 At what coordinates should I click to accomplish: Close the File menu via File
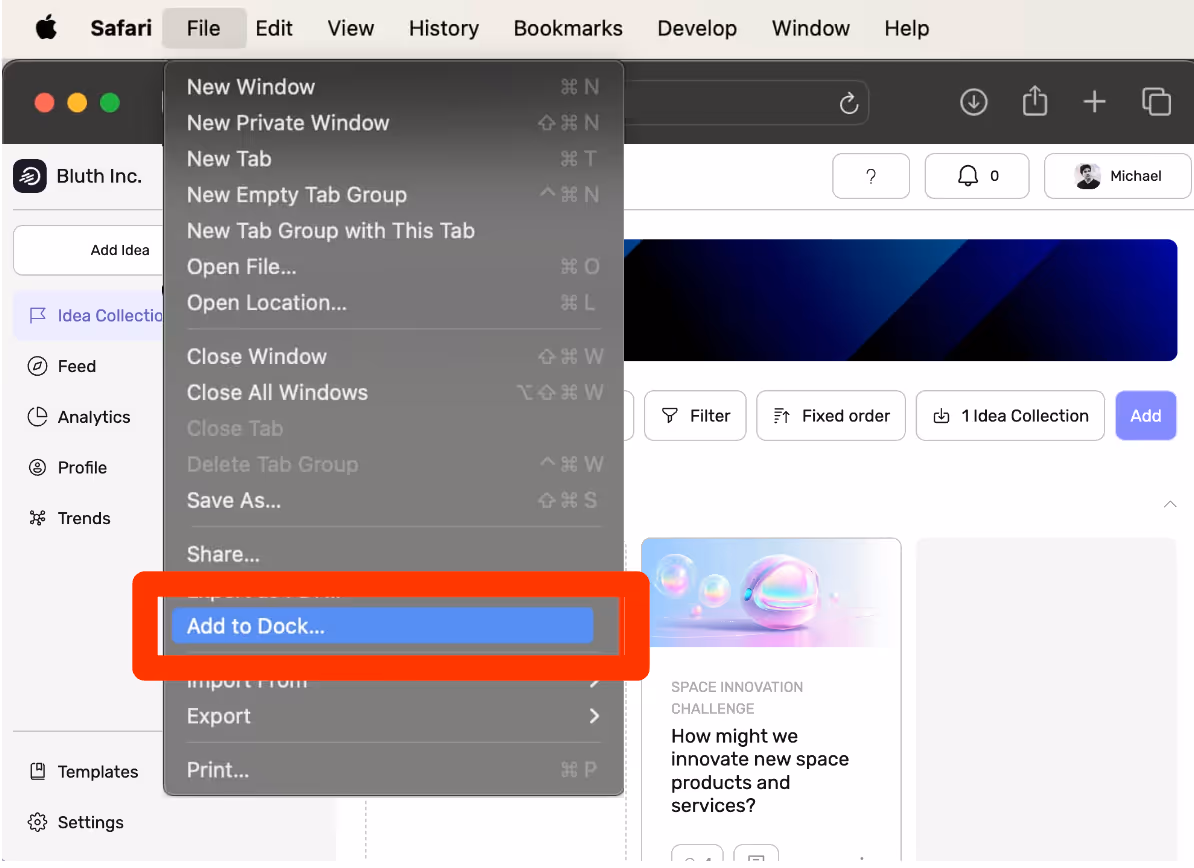coord(203,28)
